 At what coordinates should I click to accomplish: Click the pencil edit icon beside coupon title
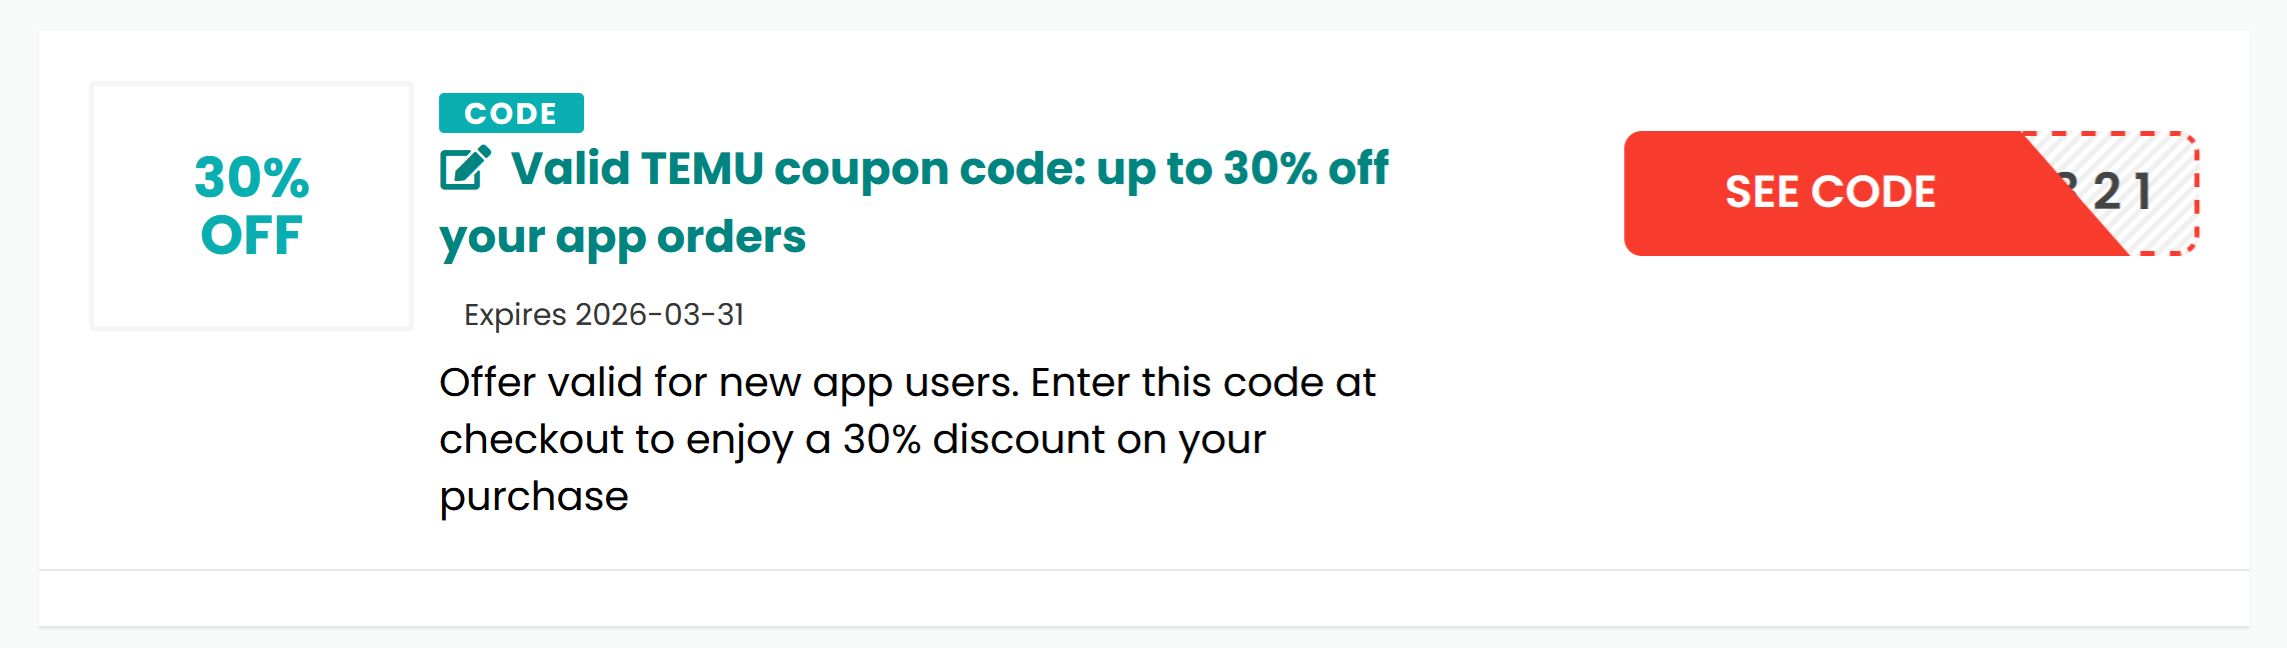click(x=466, y=168)
